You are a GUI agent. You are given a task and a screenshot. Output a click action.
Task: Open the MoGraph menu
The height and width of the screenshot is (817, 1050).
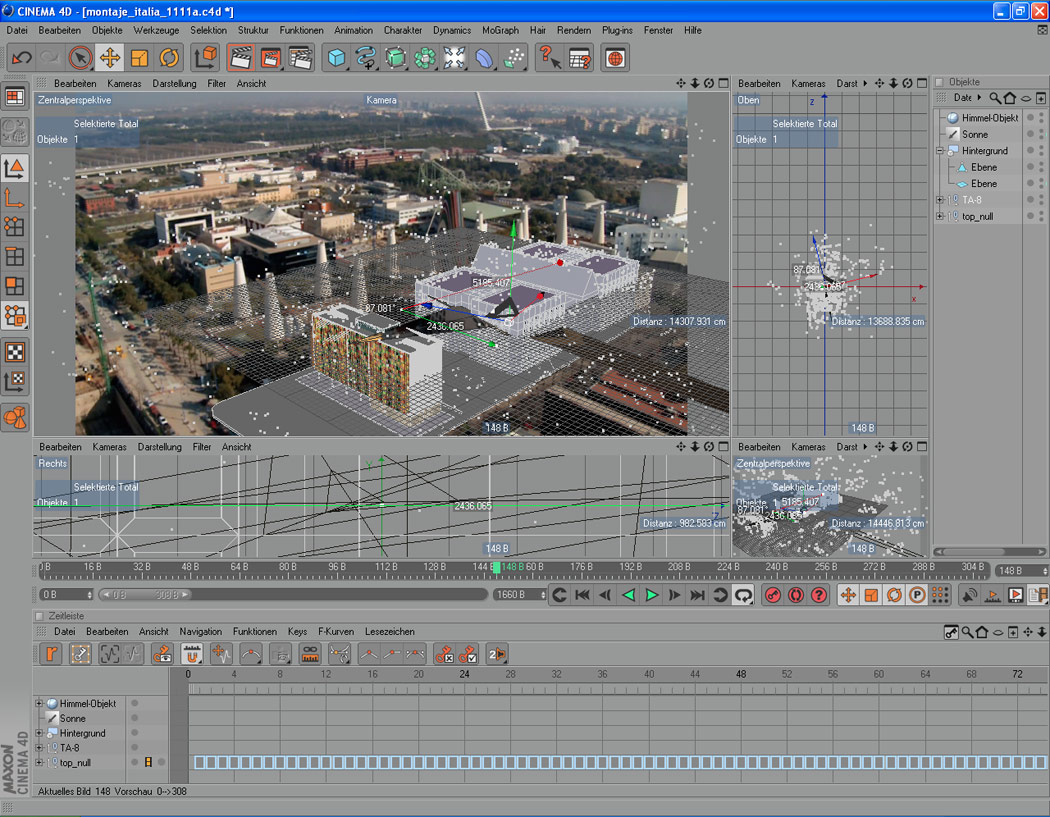tap(500, 30)
